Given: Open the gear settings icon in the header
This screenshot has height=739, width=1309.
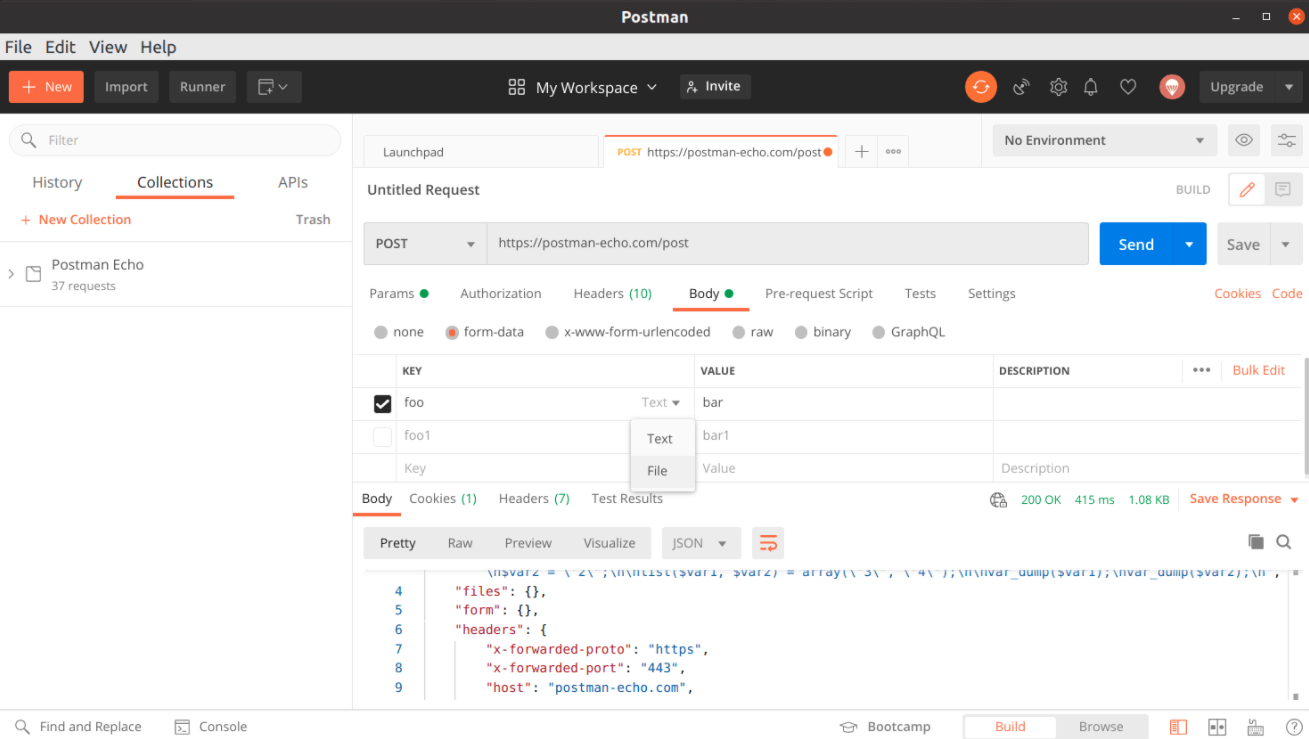Looking at the screenshot, I should point(1058,87).
